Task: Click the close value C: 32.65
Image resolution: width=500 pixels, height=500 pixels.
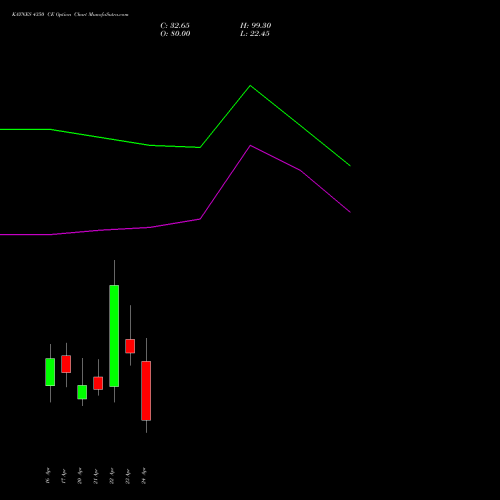Action: point(175,26)
